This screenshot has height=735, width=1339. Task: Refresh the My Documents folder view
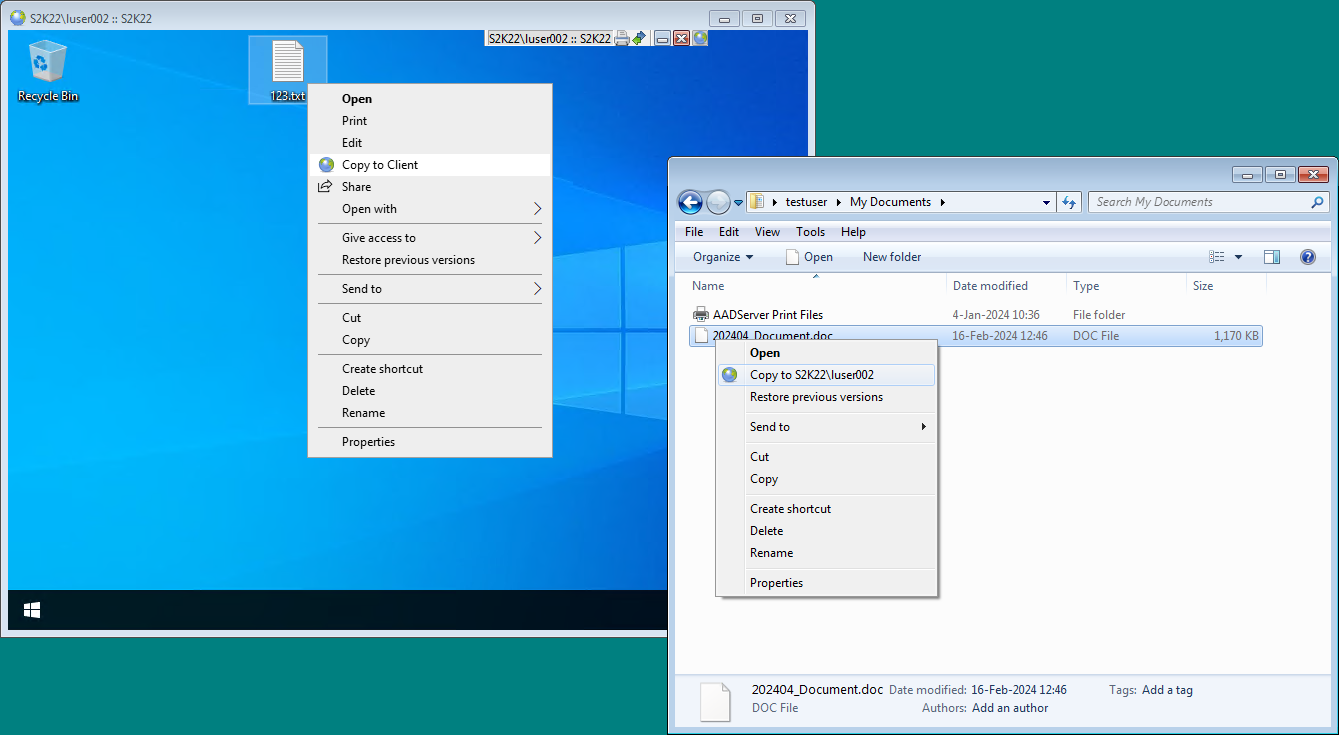click(1069, 202)
